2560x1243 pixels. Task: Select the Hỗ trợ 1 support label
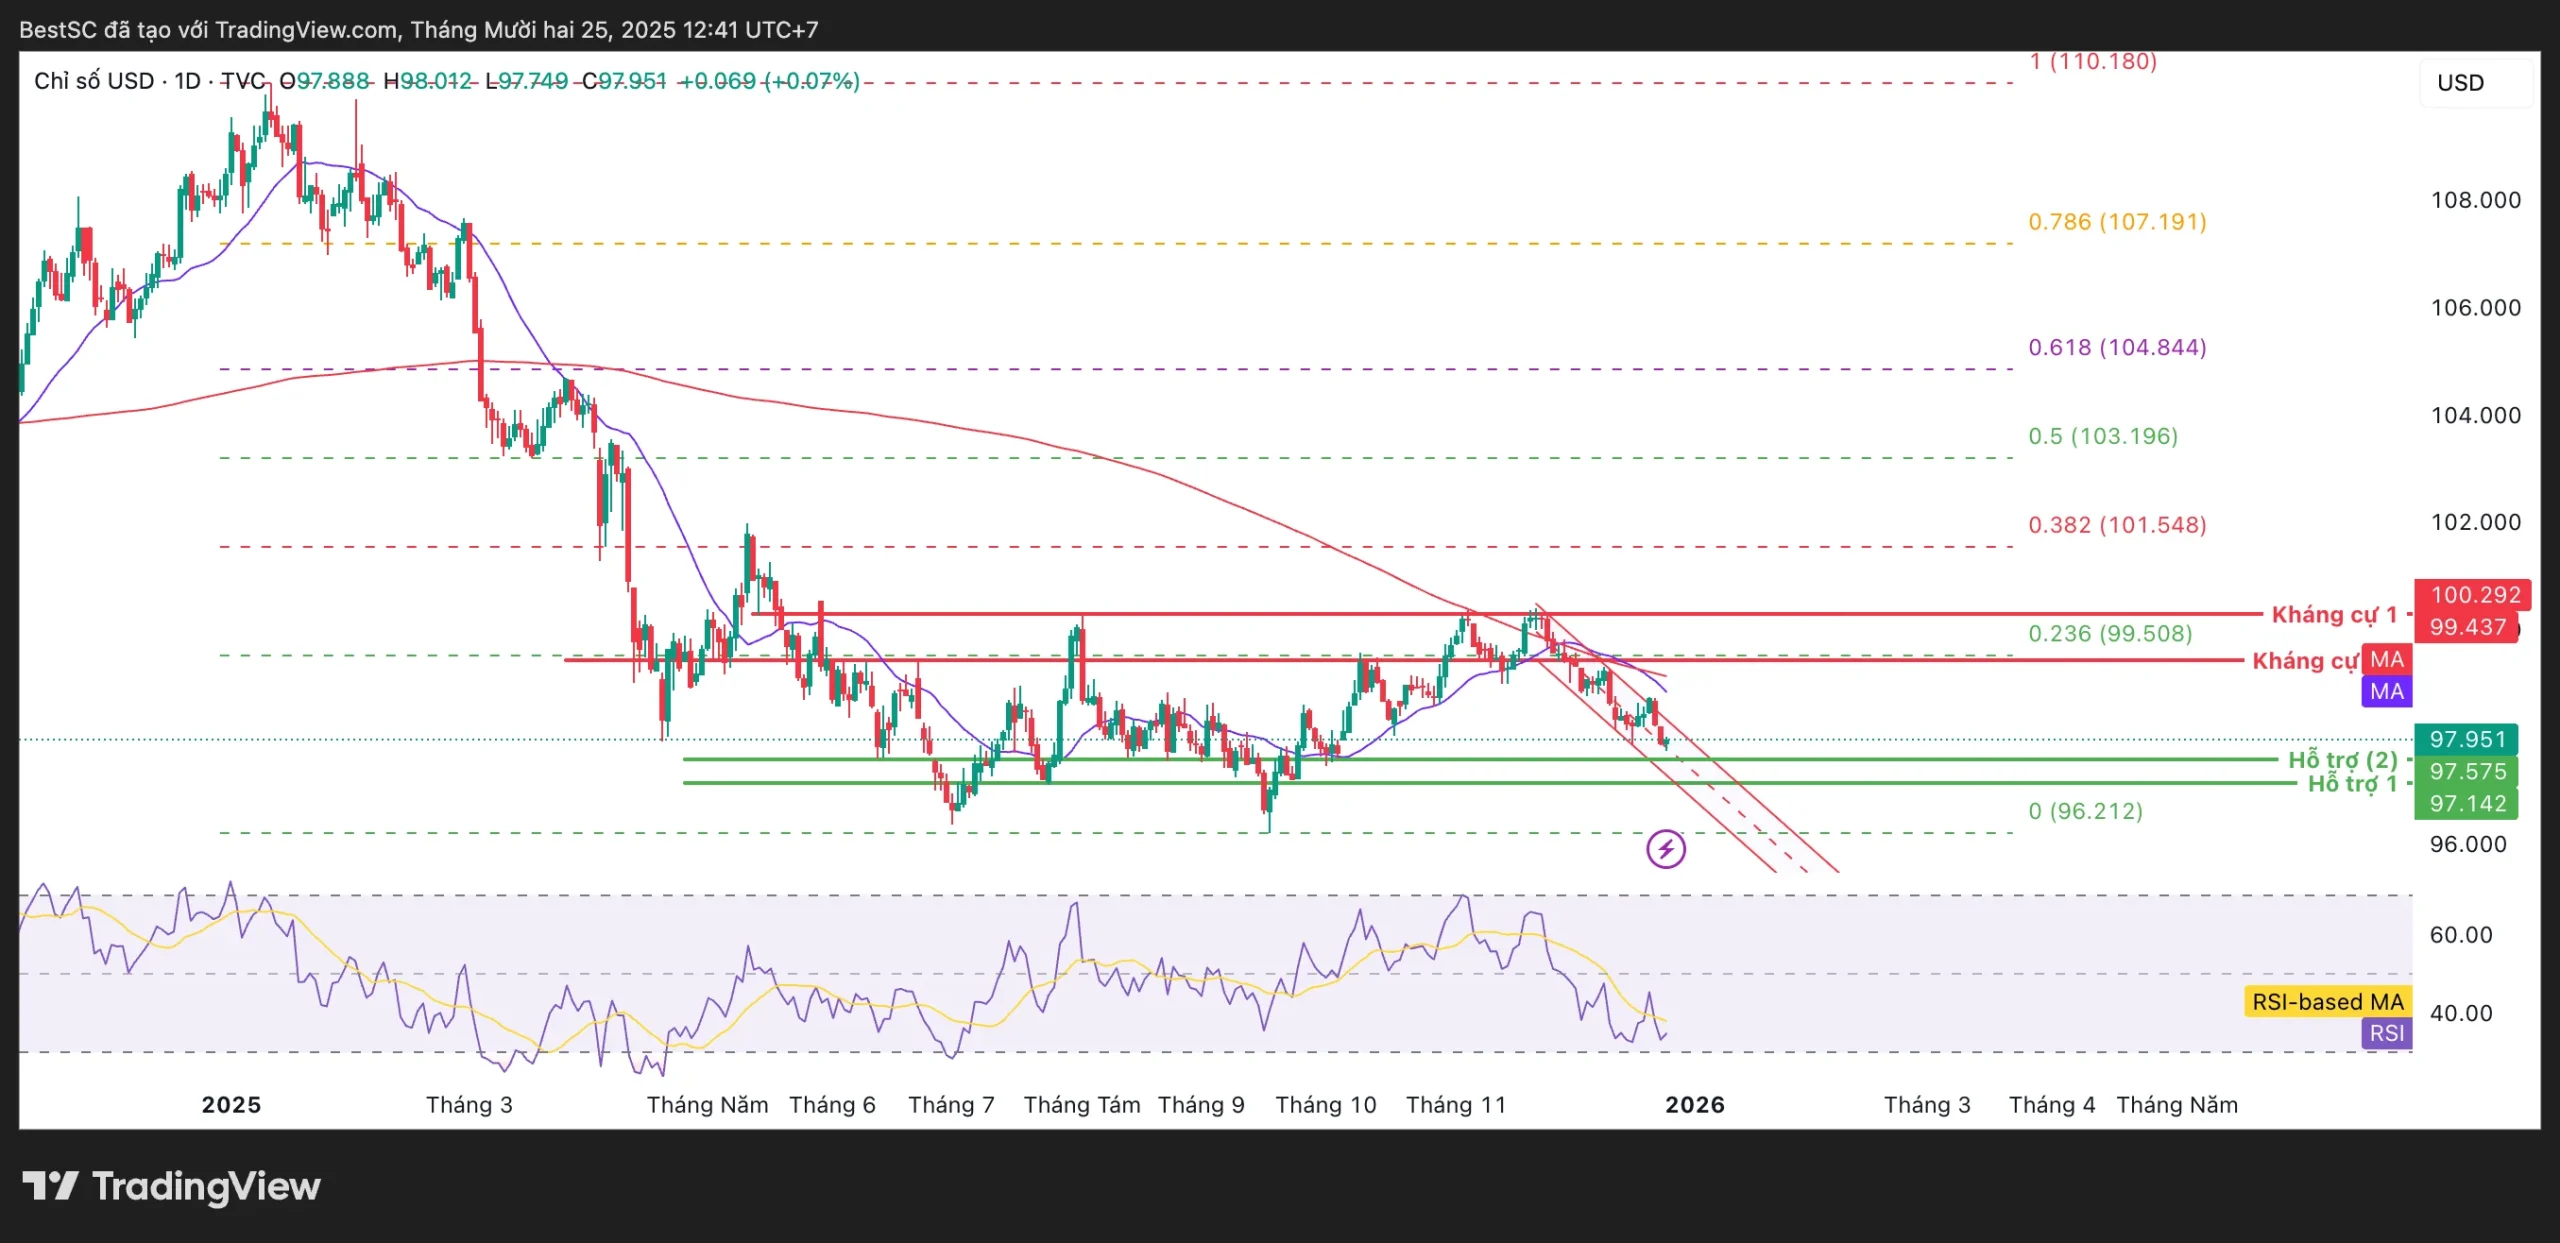(x=2351, y=784)
